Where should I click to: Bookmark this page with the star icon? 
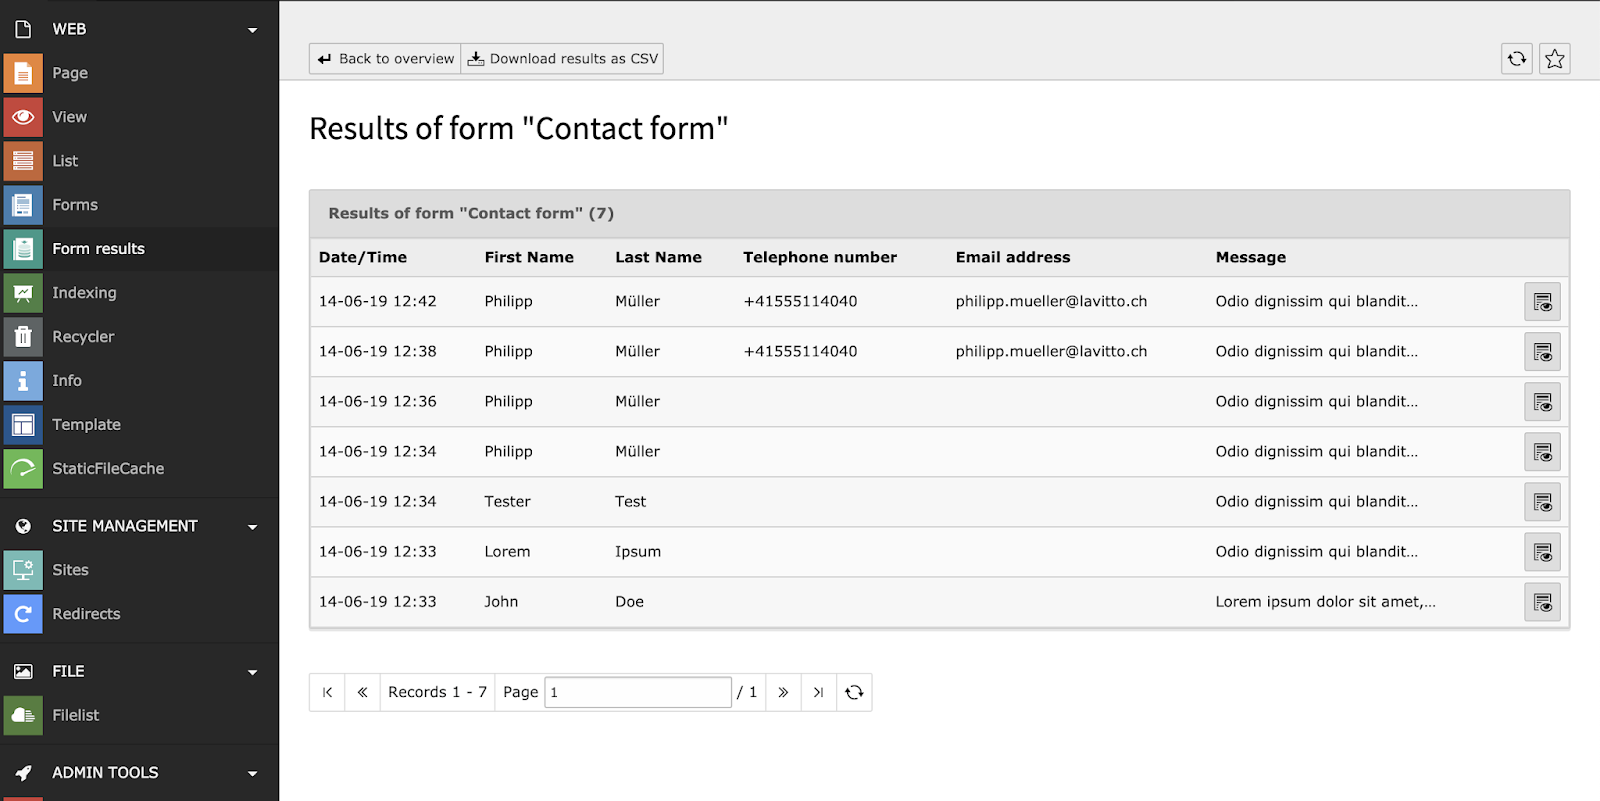click(x=1554, y=59)
